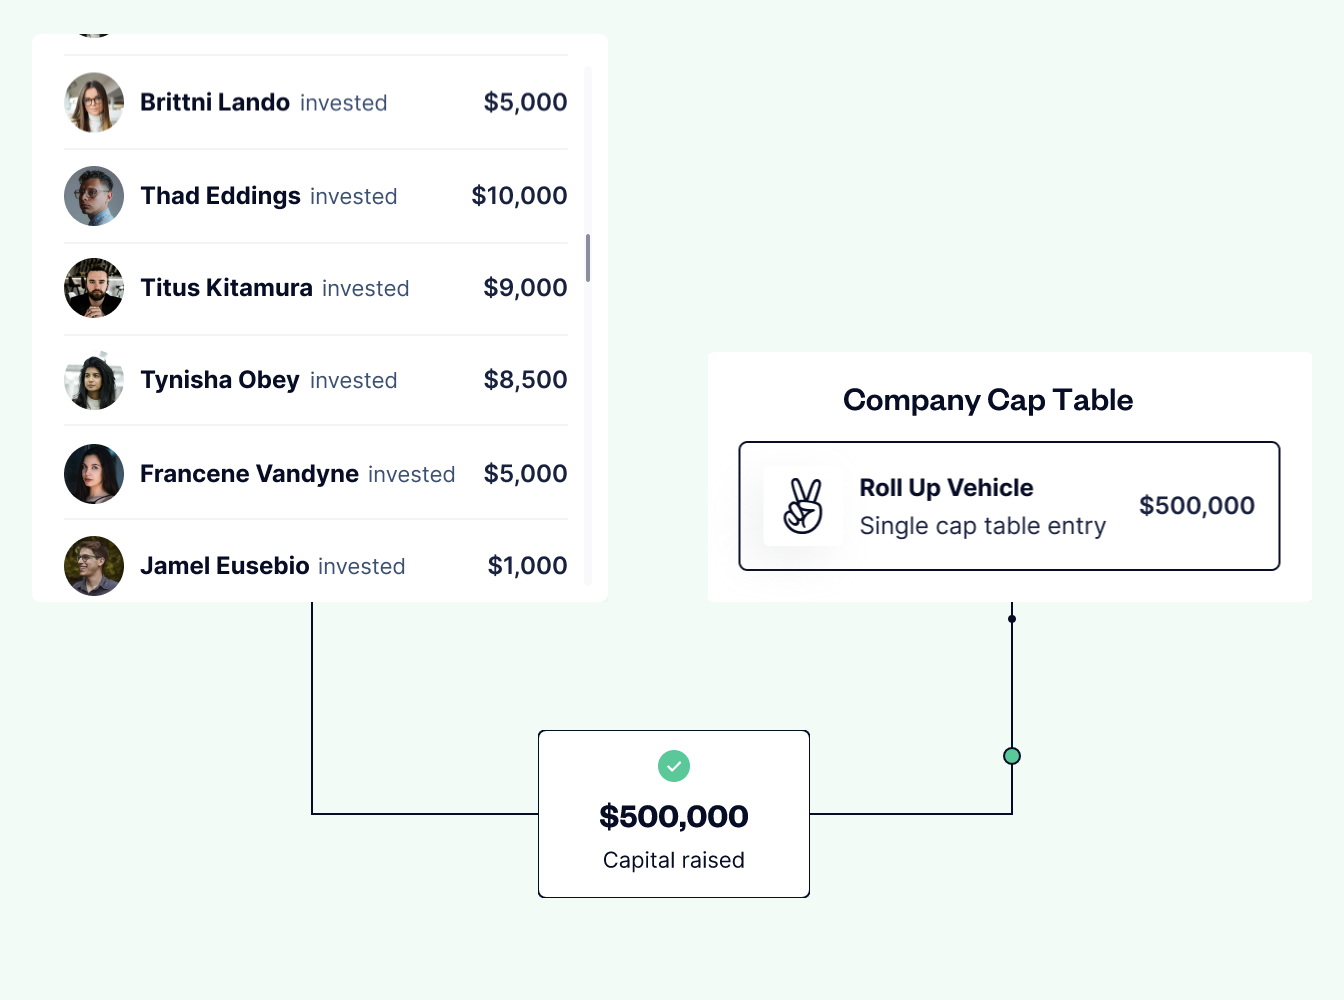Open the Roll Up Vehicle cap table entry
Screen dimensions: 1344x1000
[1008, 506]
